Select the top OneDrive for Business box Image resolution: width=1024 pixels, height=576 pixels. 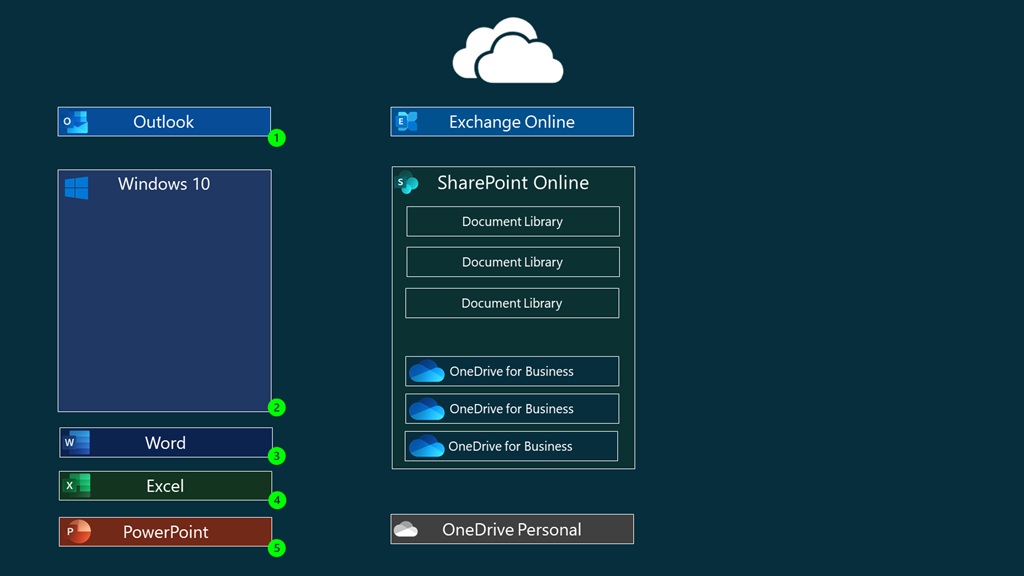[x=512, y=371]
